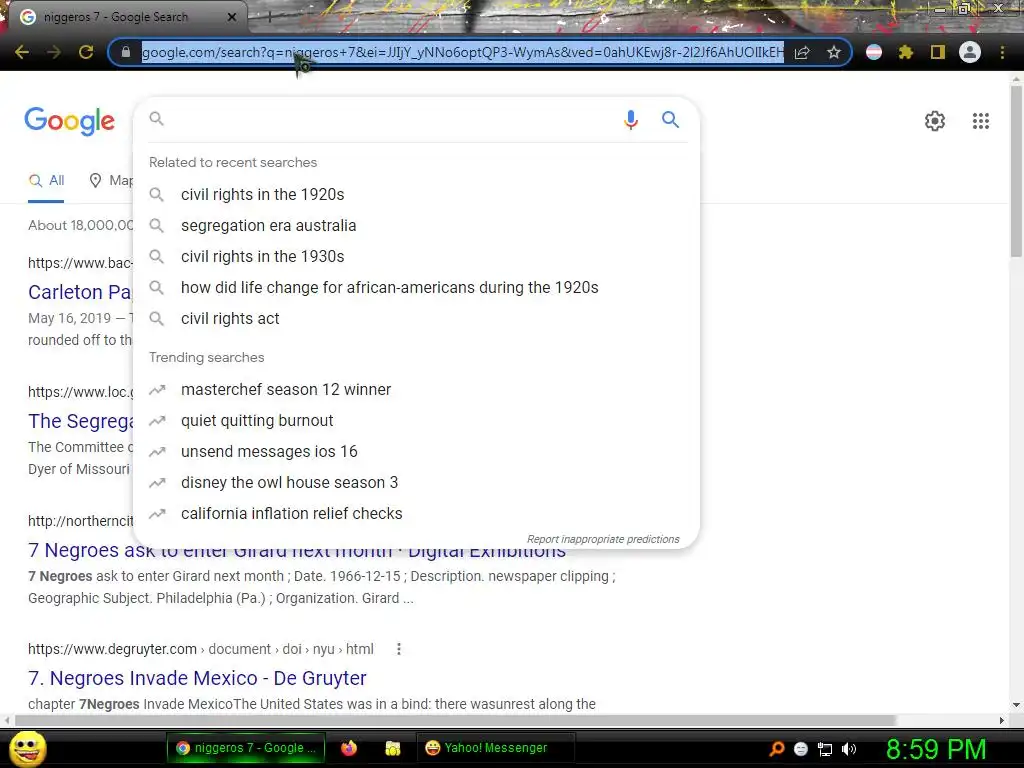The image size is (1024, 768).
Task: Click the scrollbar down arrow
Action: pos(1016,705)
